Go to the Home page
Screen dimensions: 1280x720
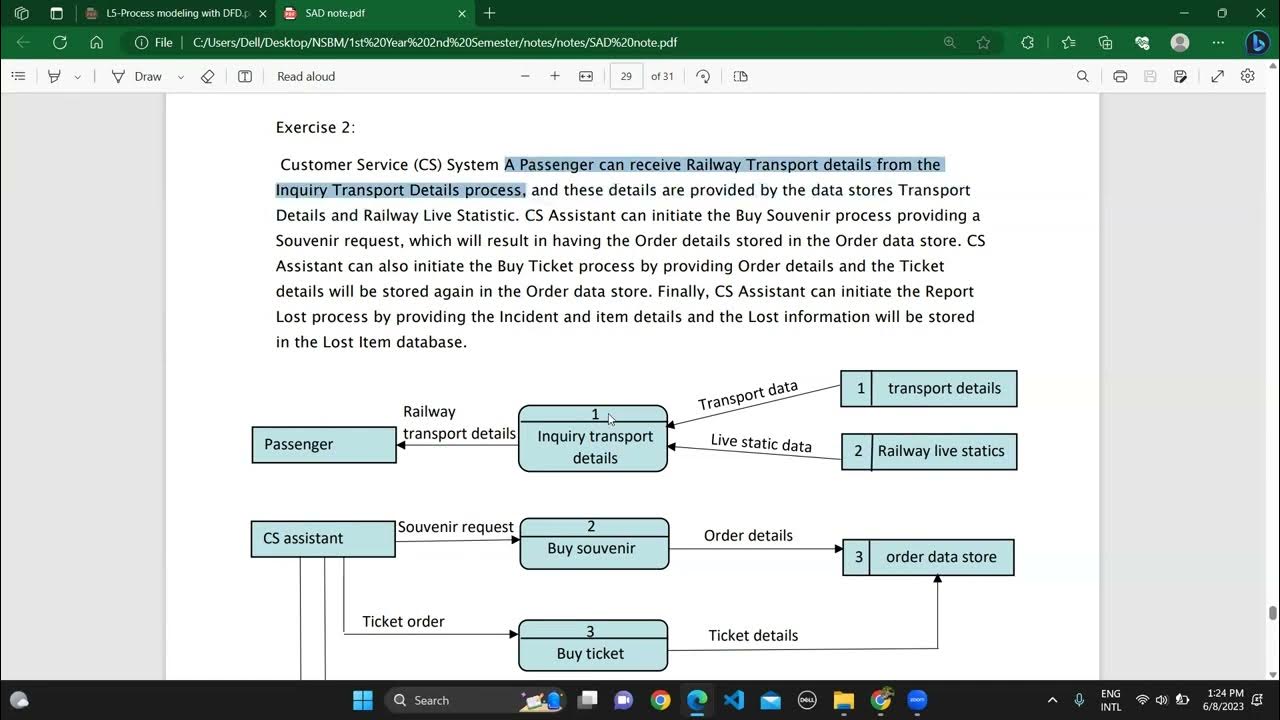[x=96, y=43]
